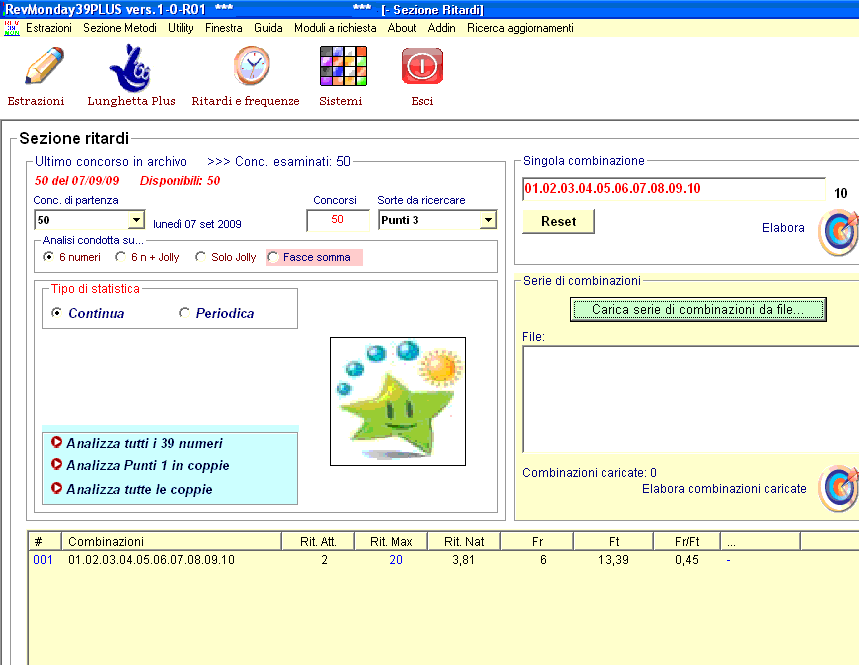
Task: Open the Addin menu
Action: [x=441, y=28]
